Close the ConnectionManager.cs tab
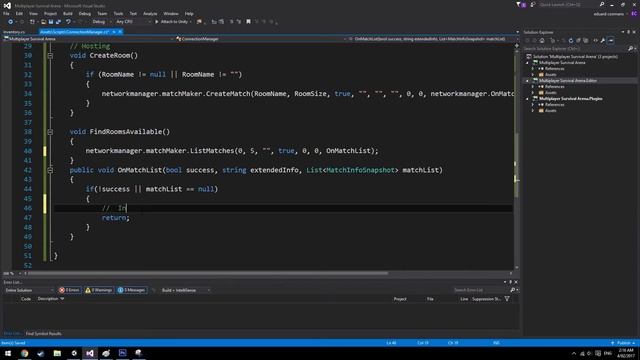Screen dimensions: 640x360 (x=120, y=32)
